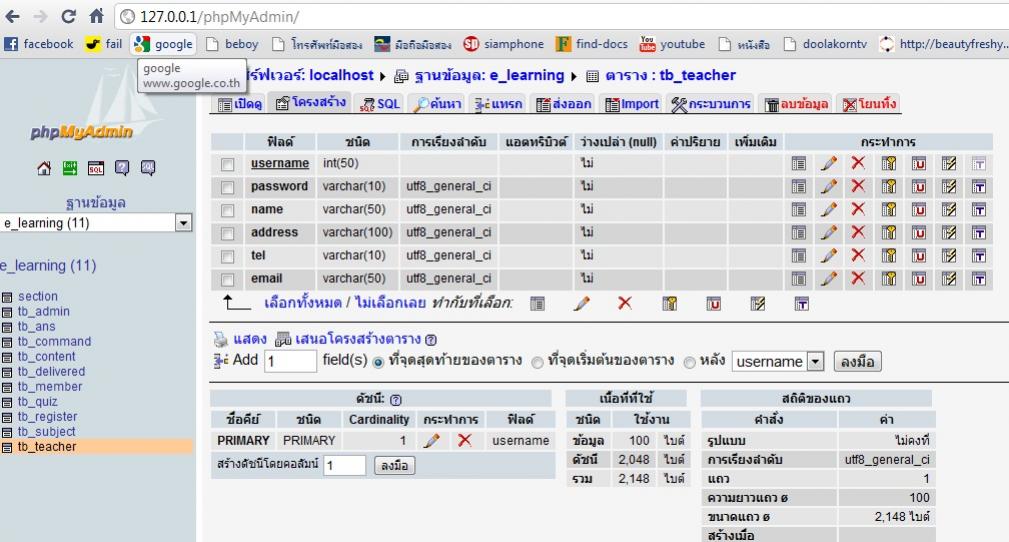
Task: Open the SQL query window icon in sidebar
Action: (96, 169)
